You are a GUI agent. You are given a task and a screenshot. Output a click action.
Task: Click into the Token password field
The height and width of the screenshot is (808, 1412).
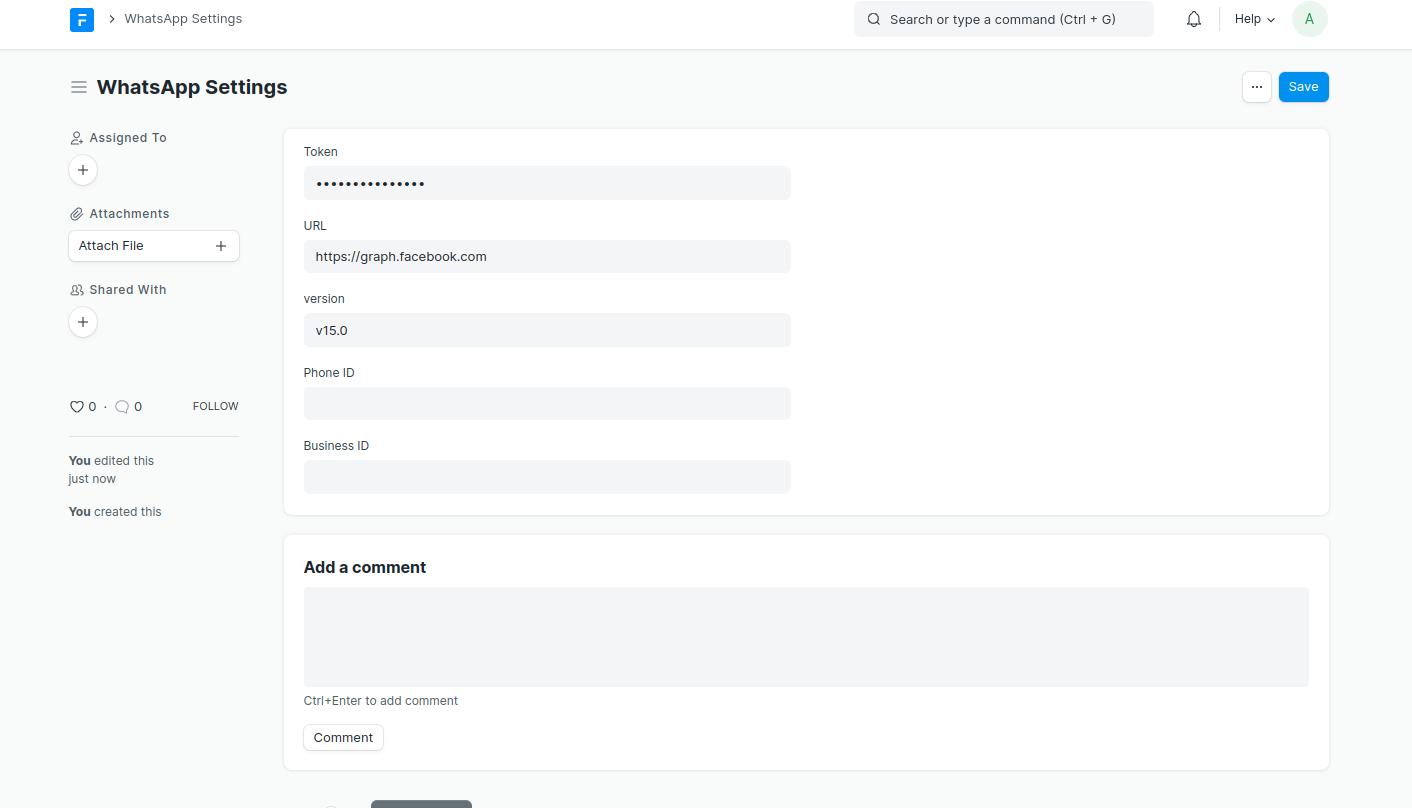click(x=547, y=183)
